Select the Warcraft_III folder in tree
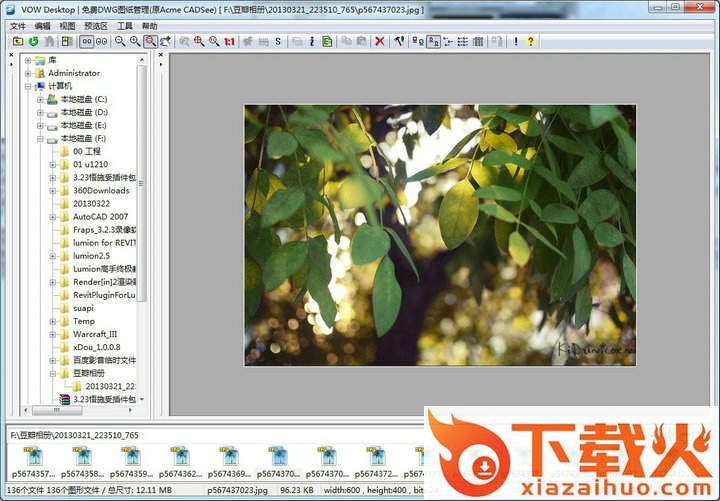Image resolution: width=720 pixels, height=501 pixels. (95, 334)
